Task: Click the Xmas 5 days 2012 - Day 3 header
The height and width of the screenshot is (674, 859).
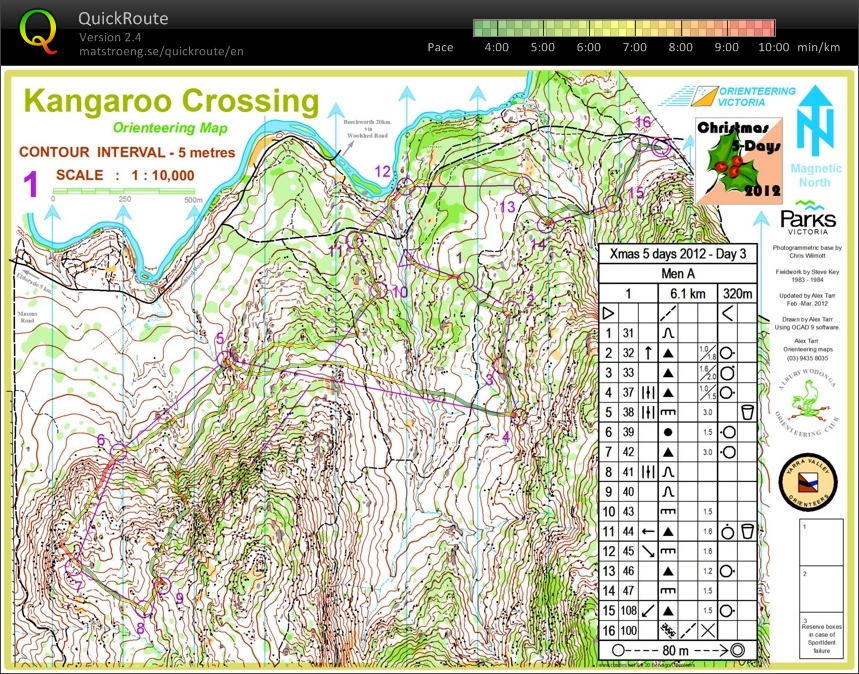Action: click(x=679, y=254)
